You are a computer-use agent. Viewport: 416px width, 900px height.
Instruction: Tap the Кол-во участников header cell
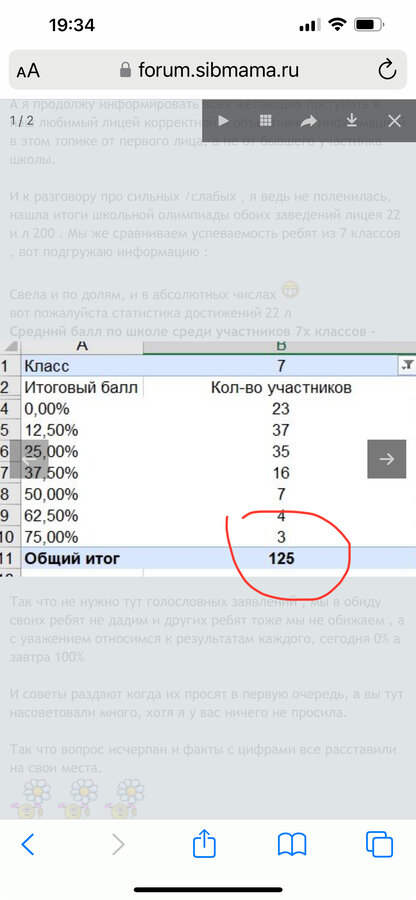[x=281, y=388]
